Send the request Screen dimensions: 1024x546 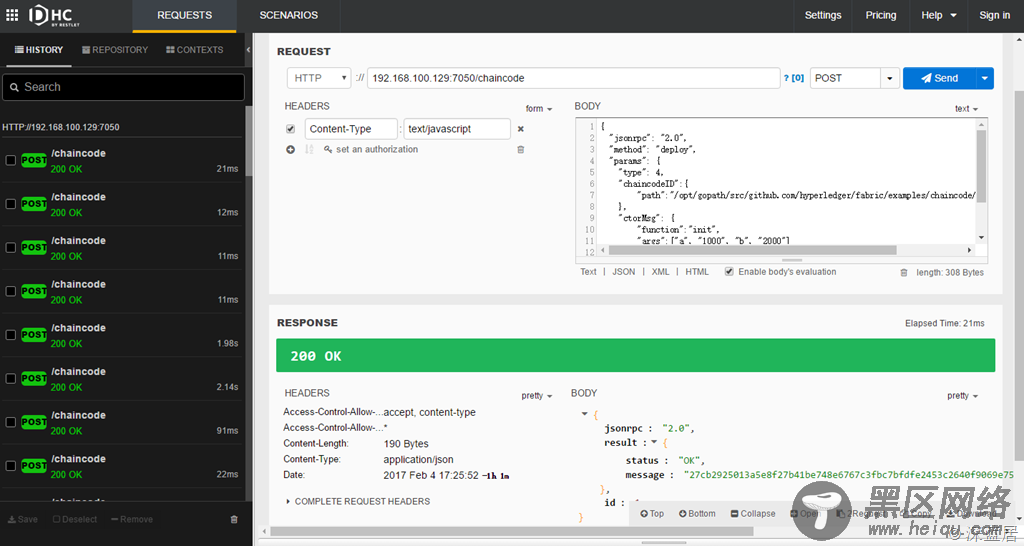click(x=940, y=78)
